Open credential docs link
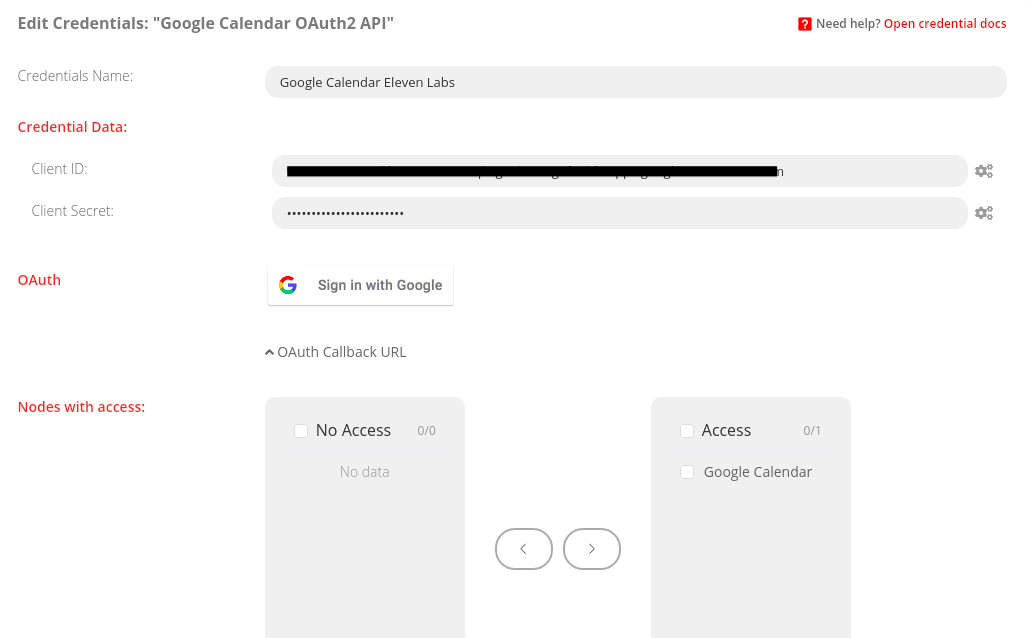This screenshot has height=638, width=1026. (x=944, y=24)
